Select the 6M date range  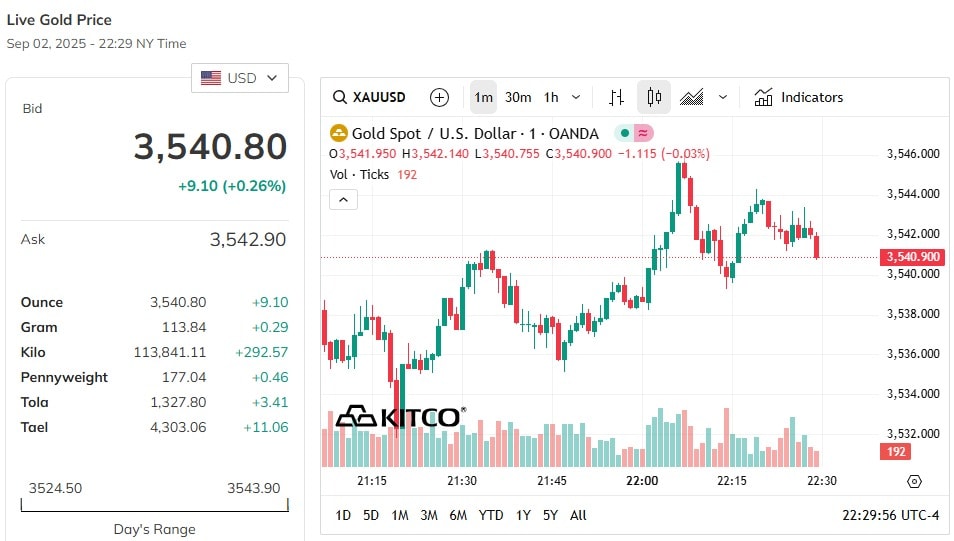(458, 515)
